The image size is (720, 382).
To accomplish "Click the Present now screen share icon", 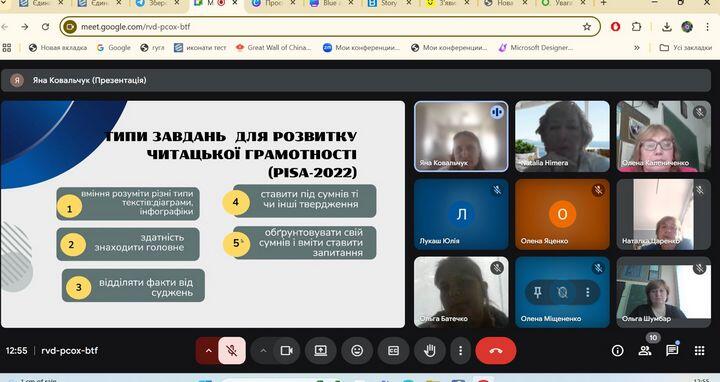I will coord(321,351).
